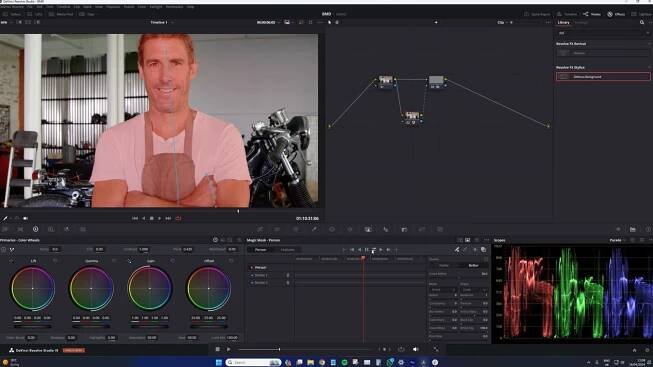
Task: Switch to the Features tab
Action: (287, 250)
